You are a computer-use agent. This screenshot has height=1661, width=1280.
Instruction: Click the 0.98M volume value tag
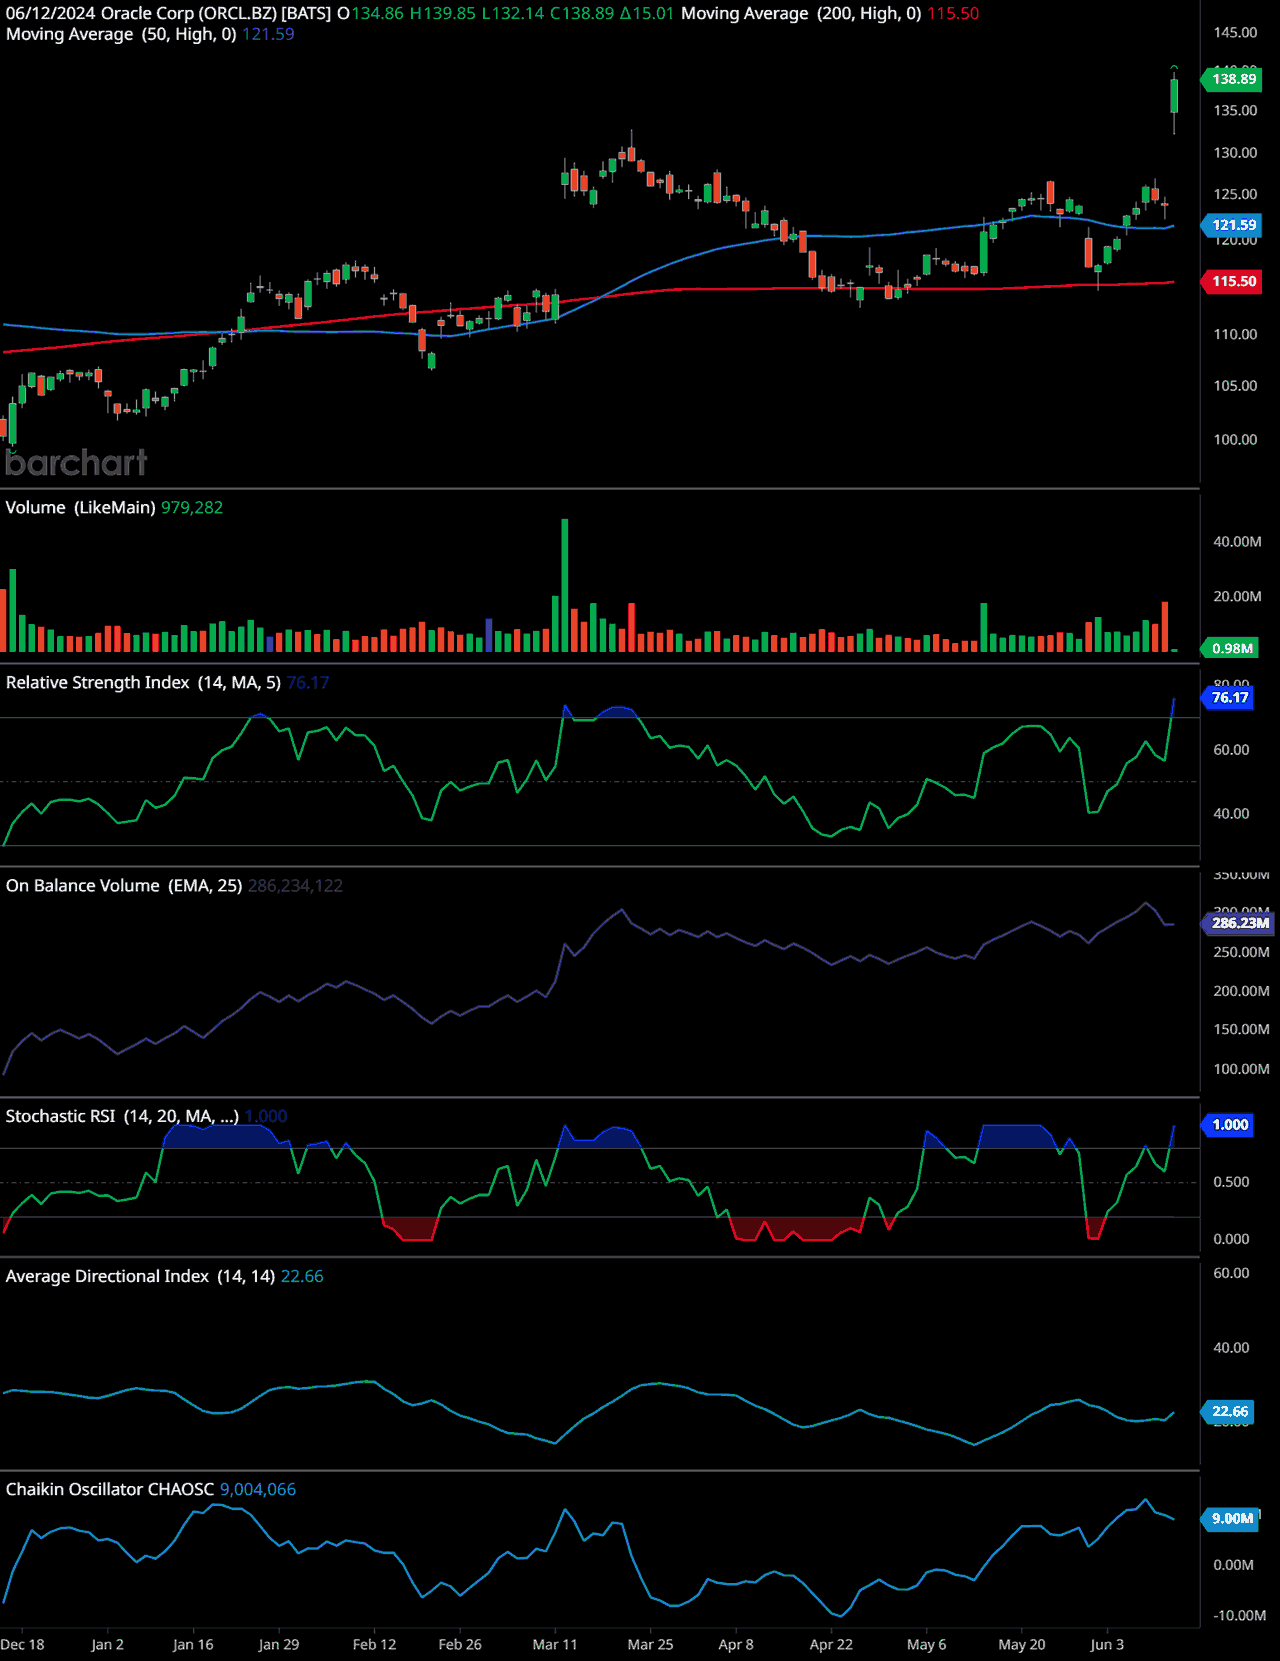click(x=1231, y=648)
